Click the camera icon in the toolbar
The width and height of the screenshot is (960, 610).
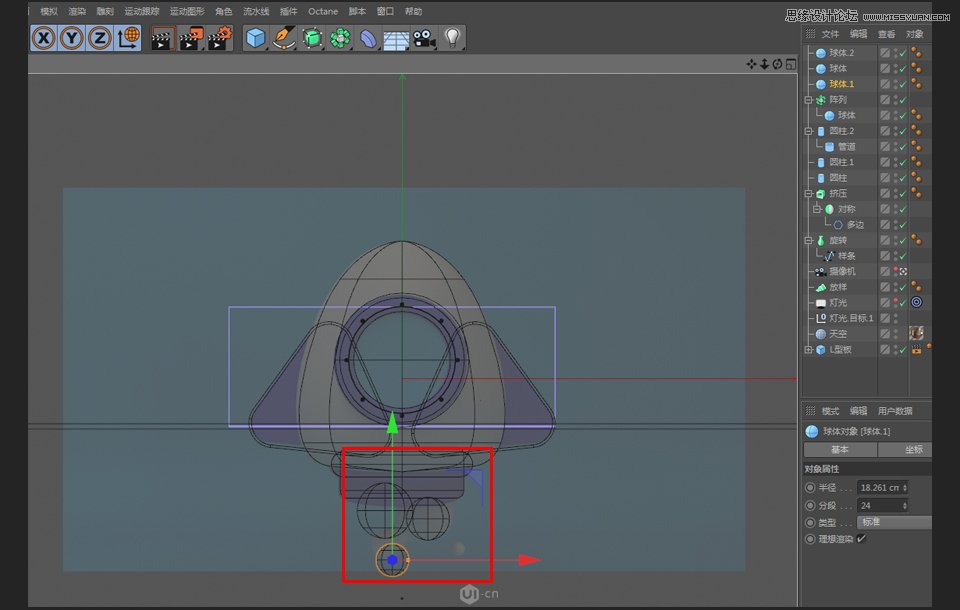click(x=423, y=38)
